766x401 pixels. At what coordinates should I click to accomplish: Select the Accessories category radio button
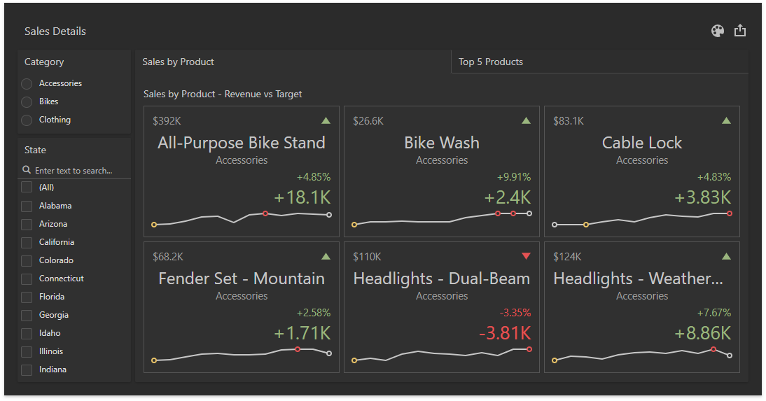(27, 84)
